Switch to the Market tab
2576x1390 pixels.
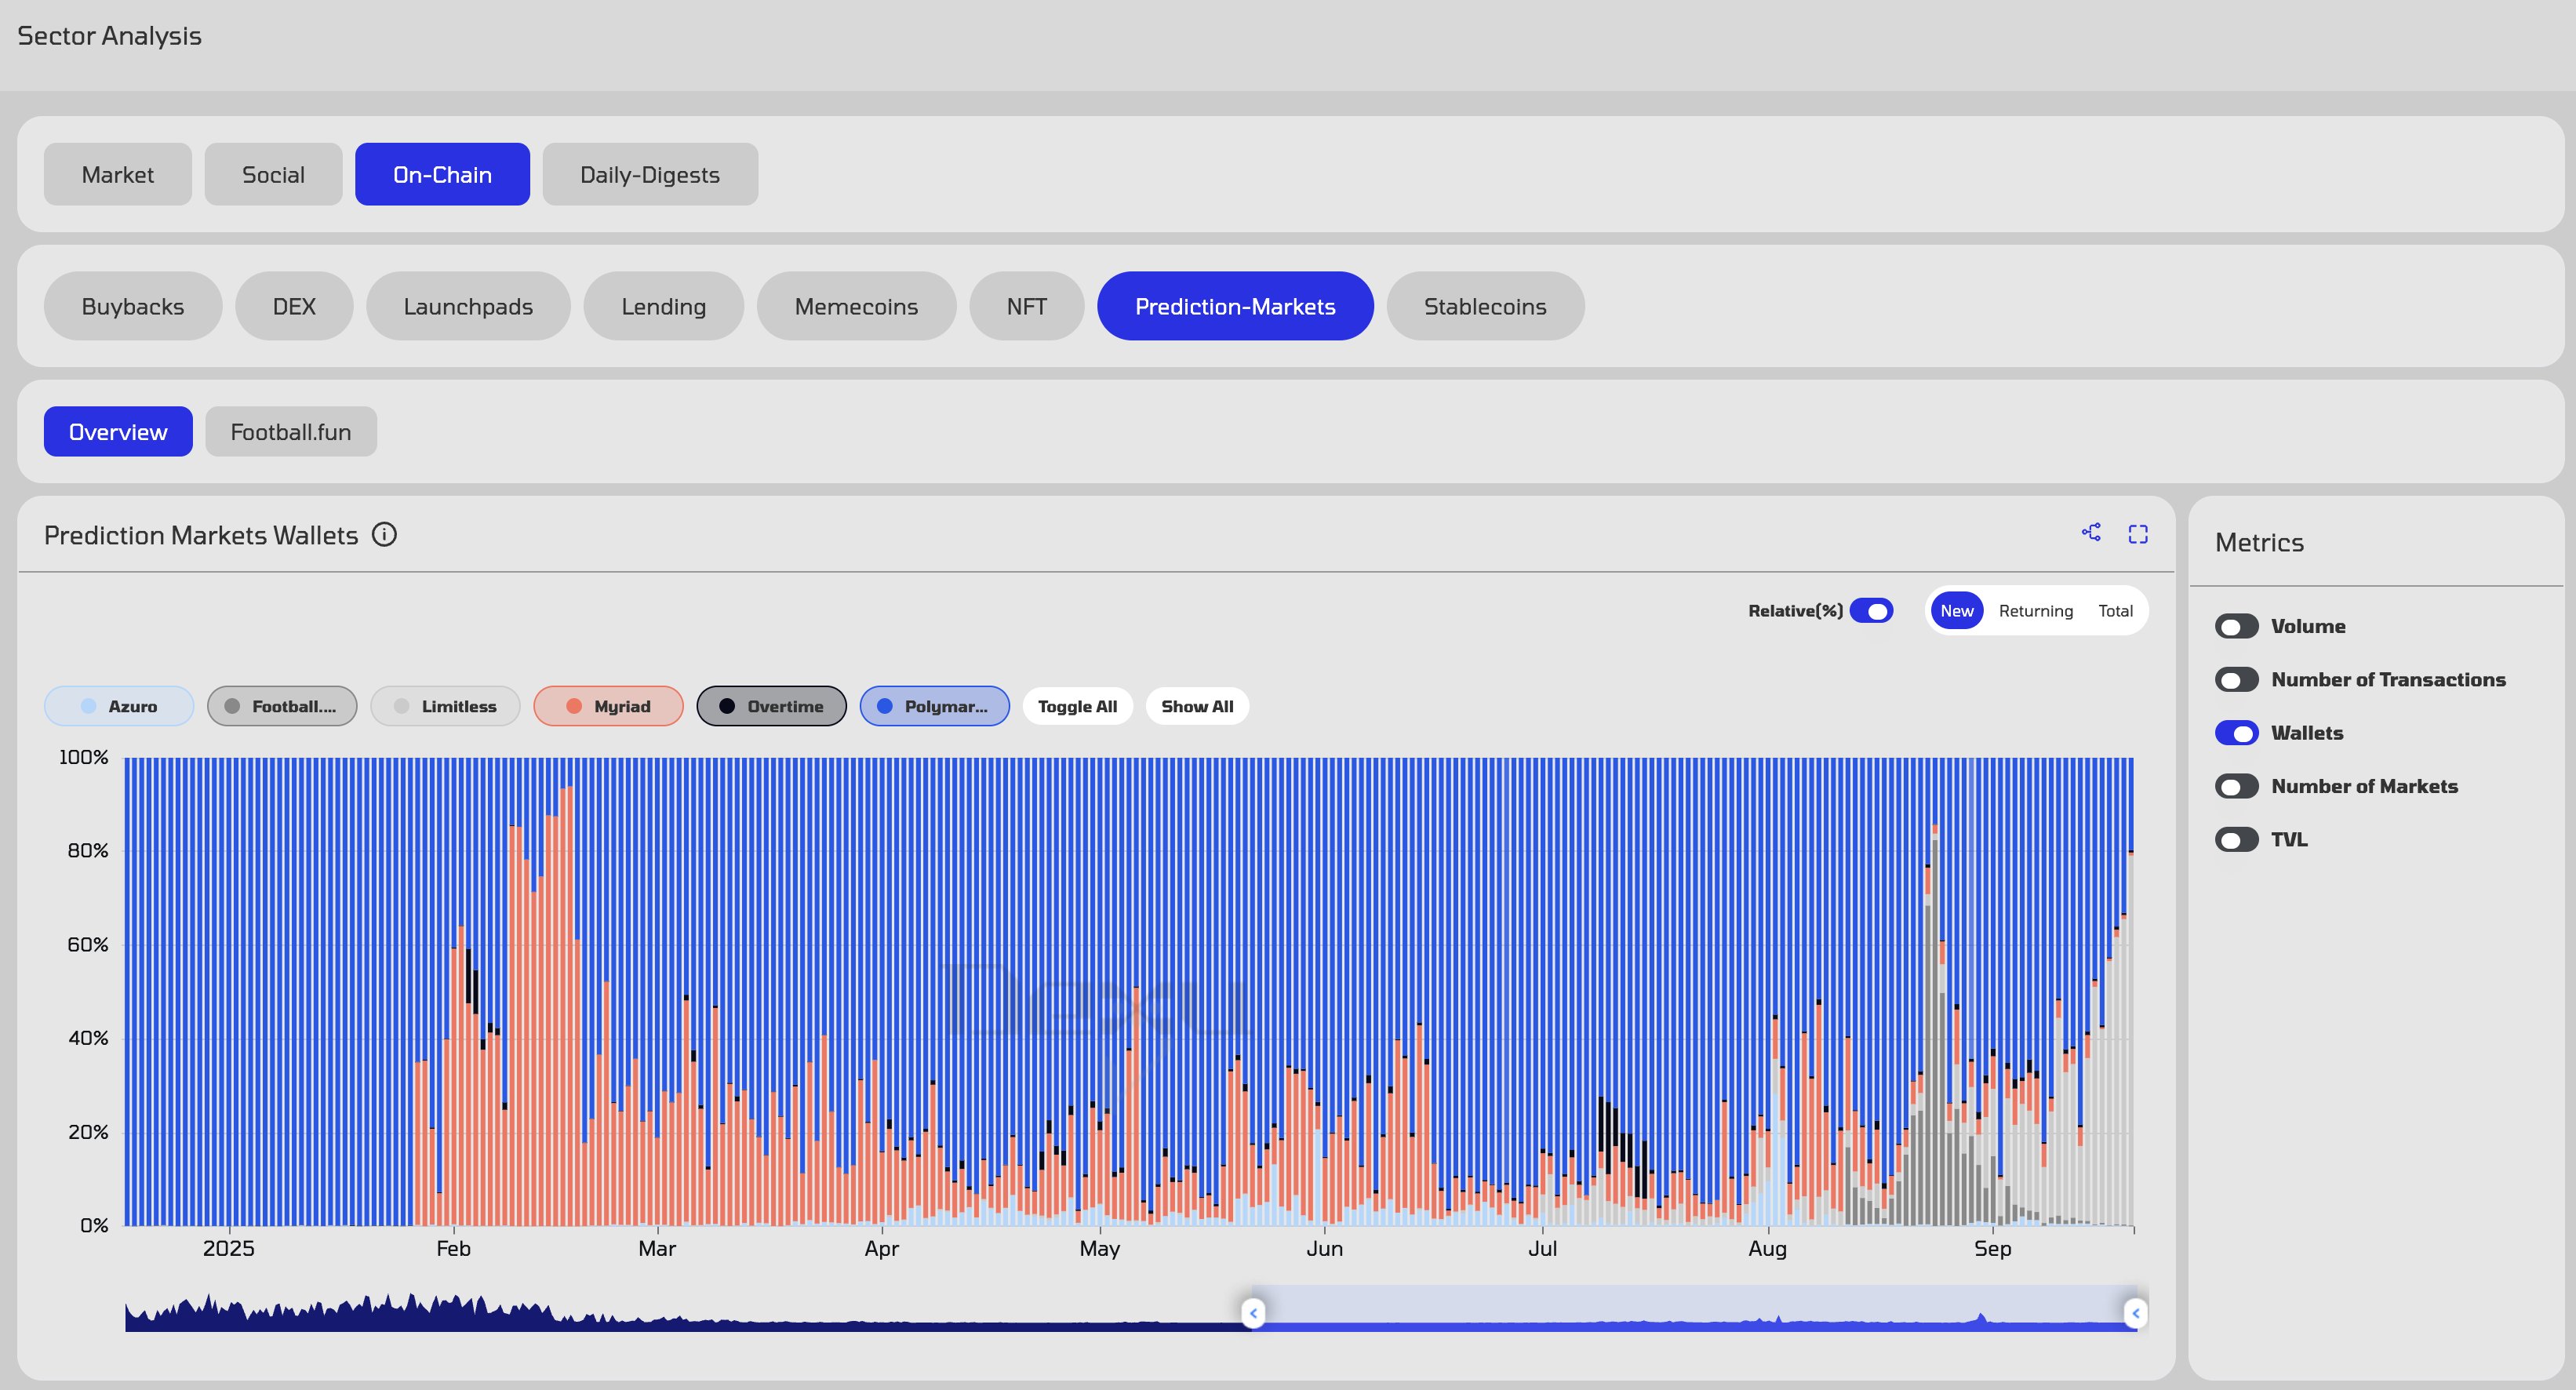117,175
